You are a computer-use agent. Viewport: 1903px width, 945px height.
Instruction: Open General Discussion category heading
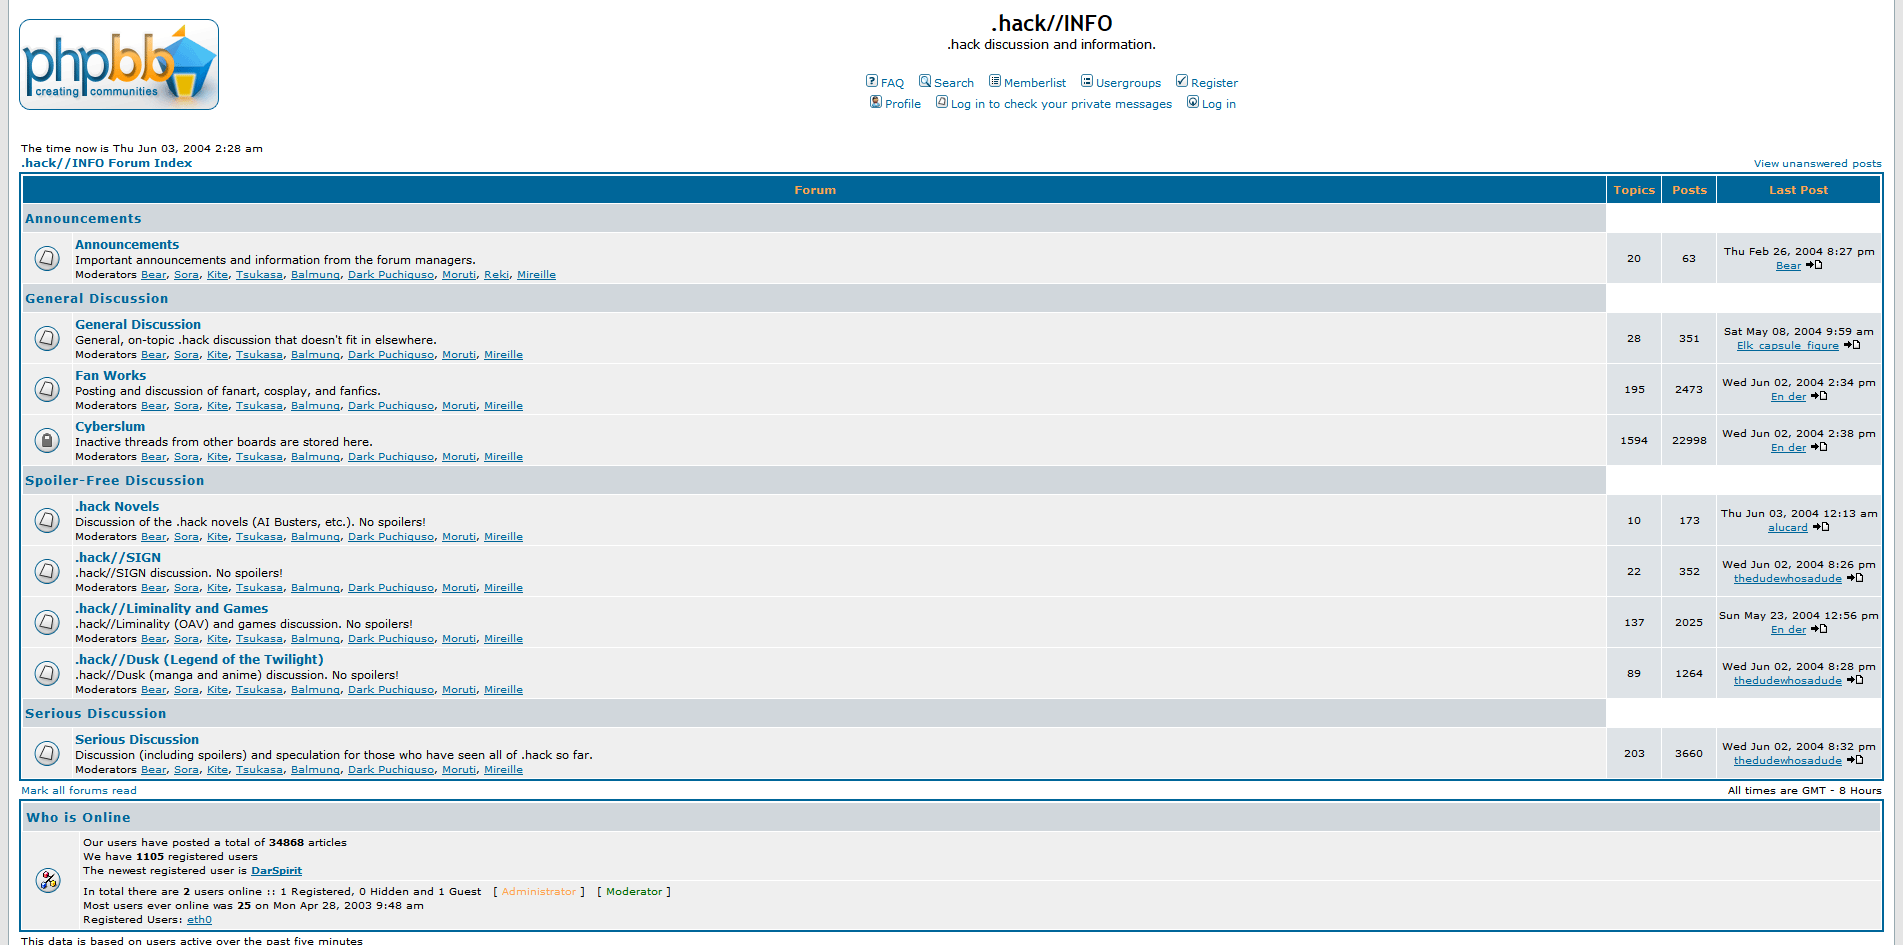(97, 298)
